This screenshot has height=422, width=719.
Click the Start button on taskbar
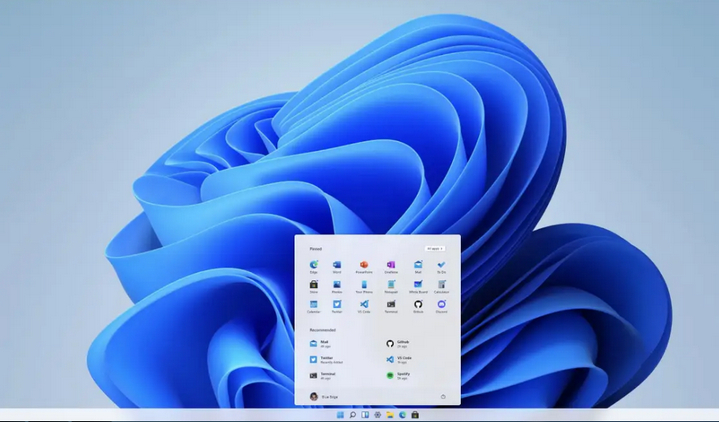(x=340, y=415)
